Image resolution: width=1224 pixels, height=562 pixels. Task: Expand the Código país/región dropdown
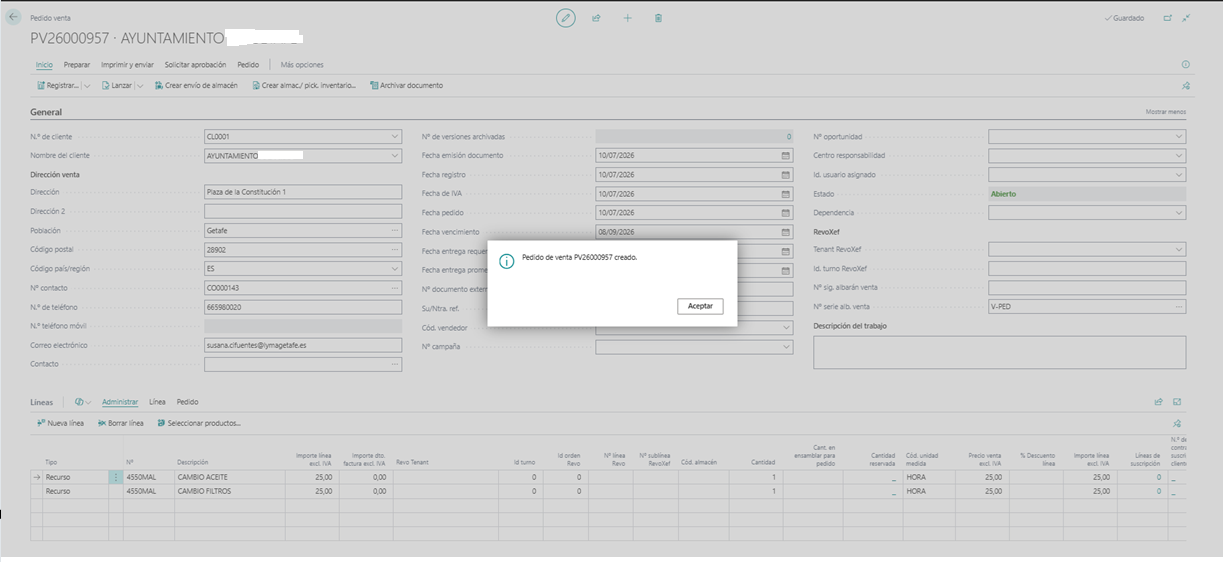[x=394, y=269]
